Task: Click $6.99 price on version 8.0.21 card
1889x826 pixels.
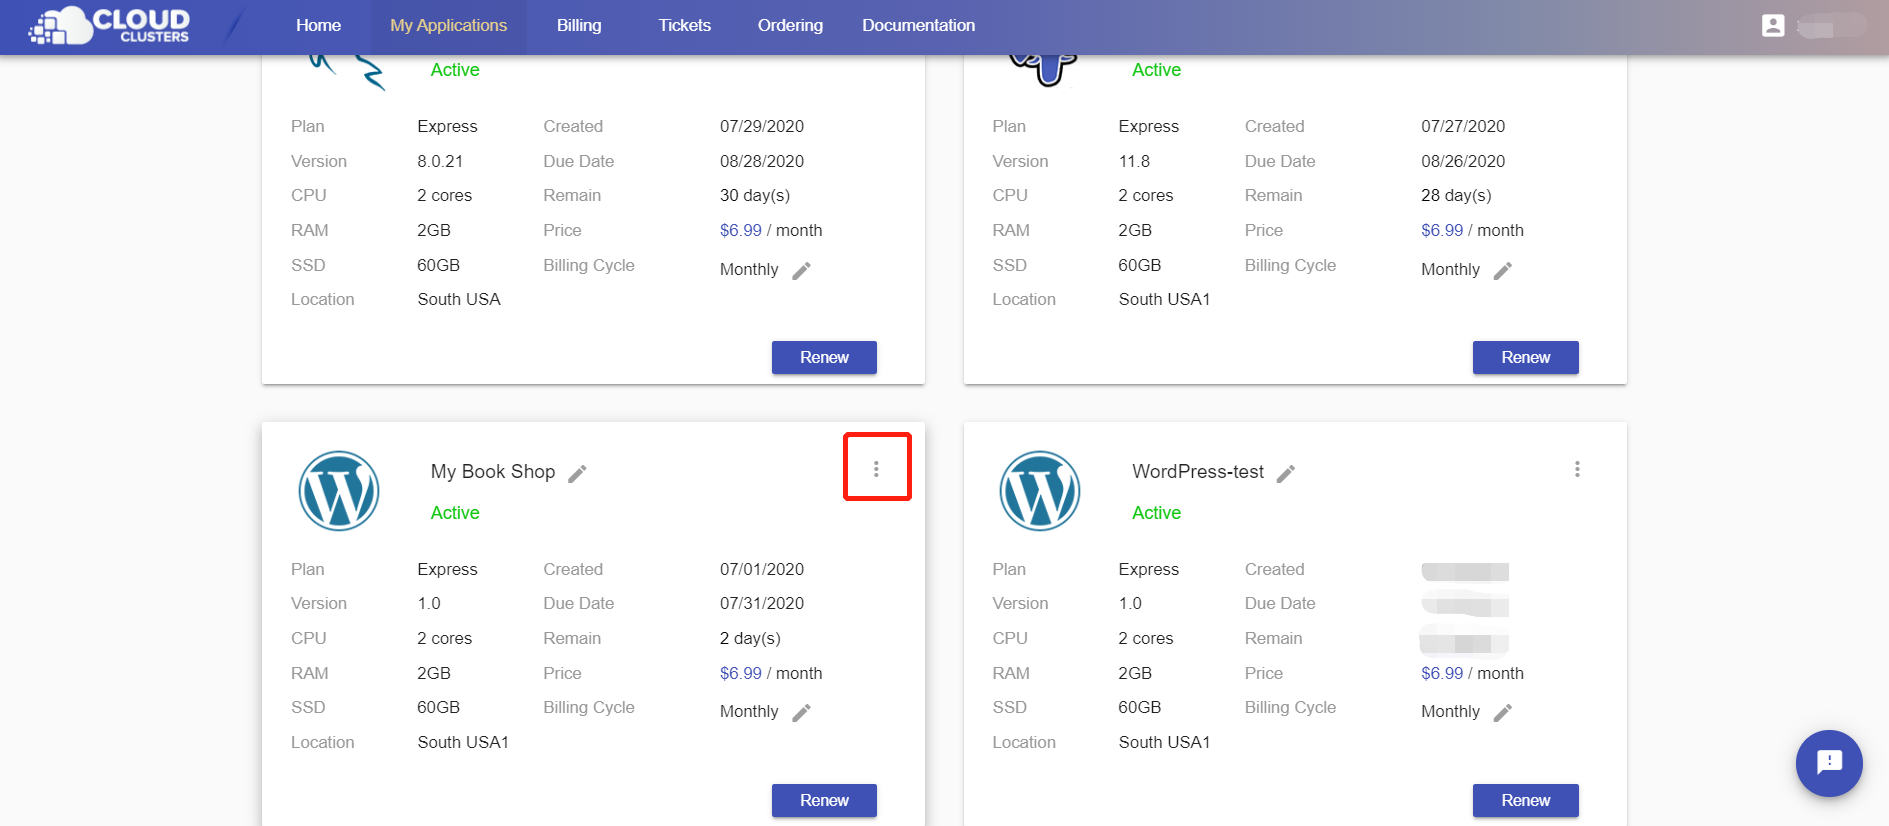Action: click(x=741, y=231)
